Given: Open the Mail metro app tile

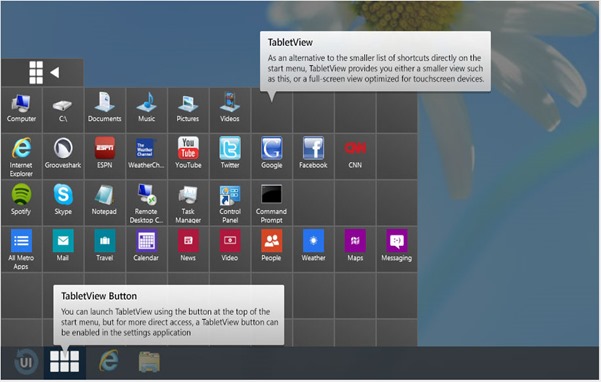Looking at the screenshot, I should click(x=63, y=249).
